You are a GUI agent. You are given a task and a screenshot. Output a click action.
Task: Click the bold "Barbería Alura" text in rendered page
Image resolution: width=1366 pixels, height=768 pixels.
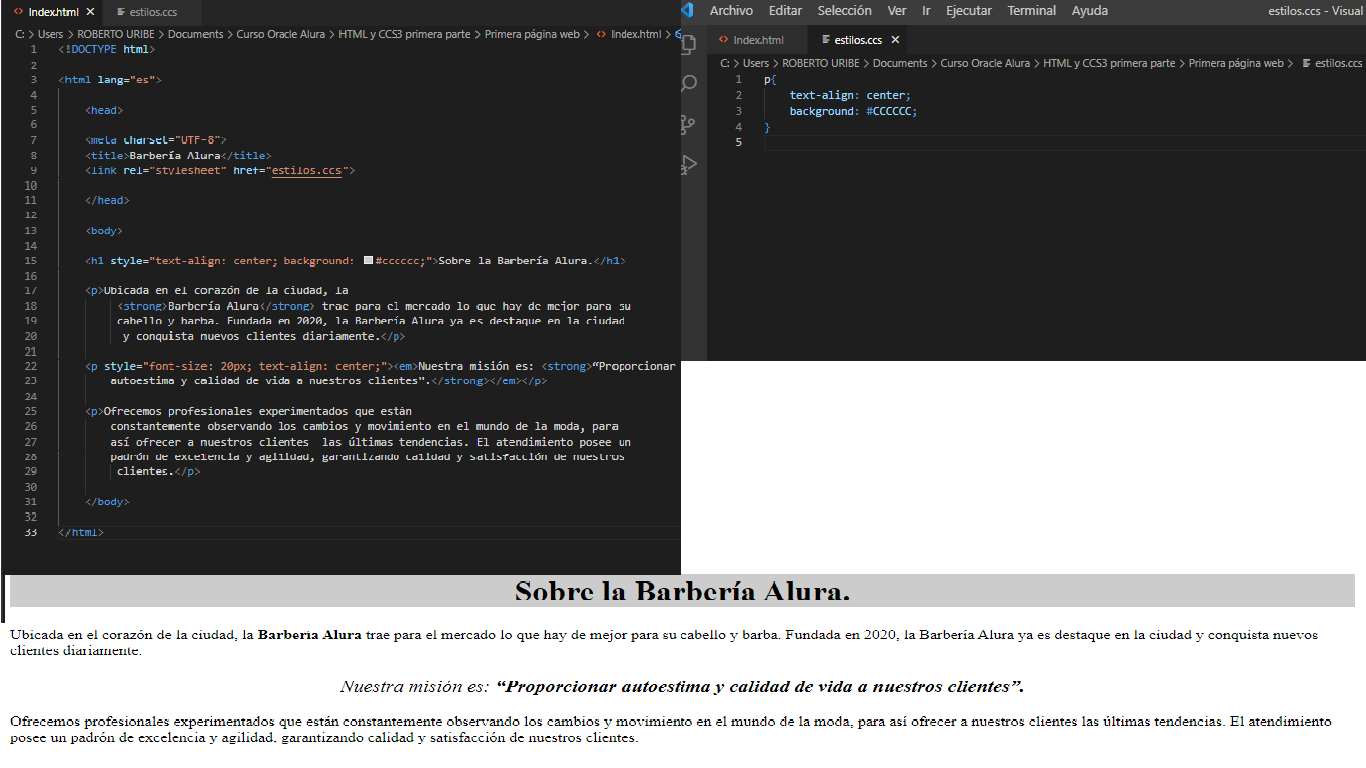(x=309, y=635)
